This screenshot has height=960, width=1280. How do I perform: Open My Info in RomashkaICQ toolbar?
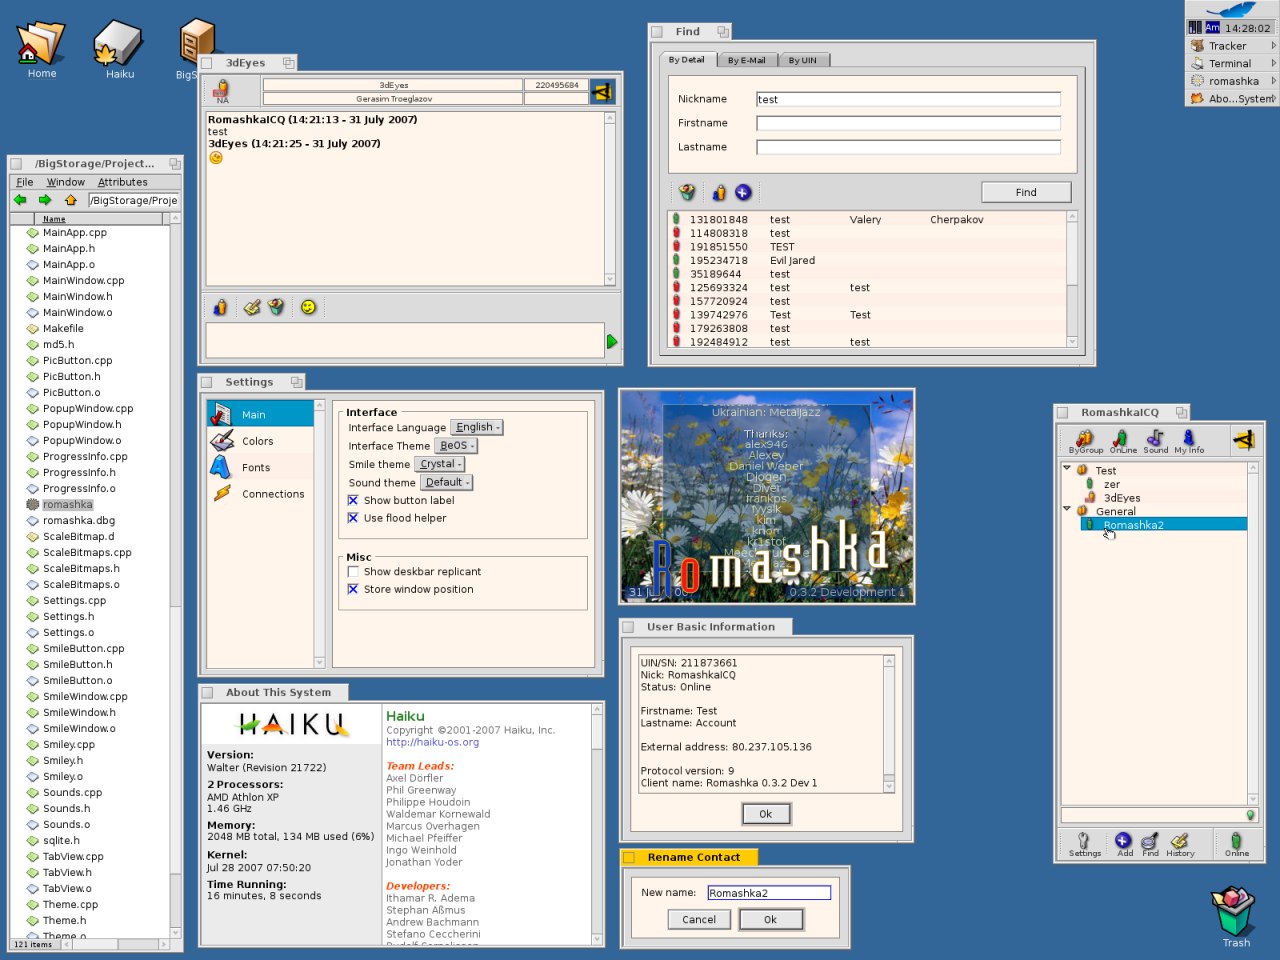[1189, 440]
